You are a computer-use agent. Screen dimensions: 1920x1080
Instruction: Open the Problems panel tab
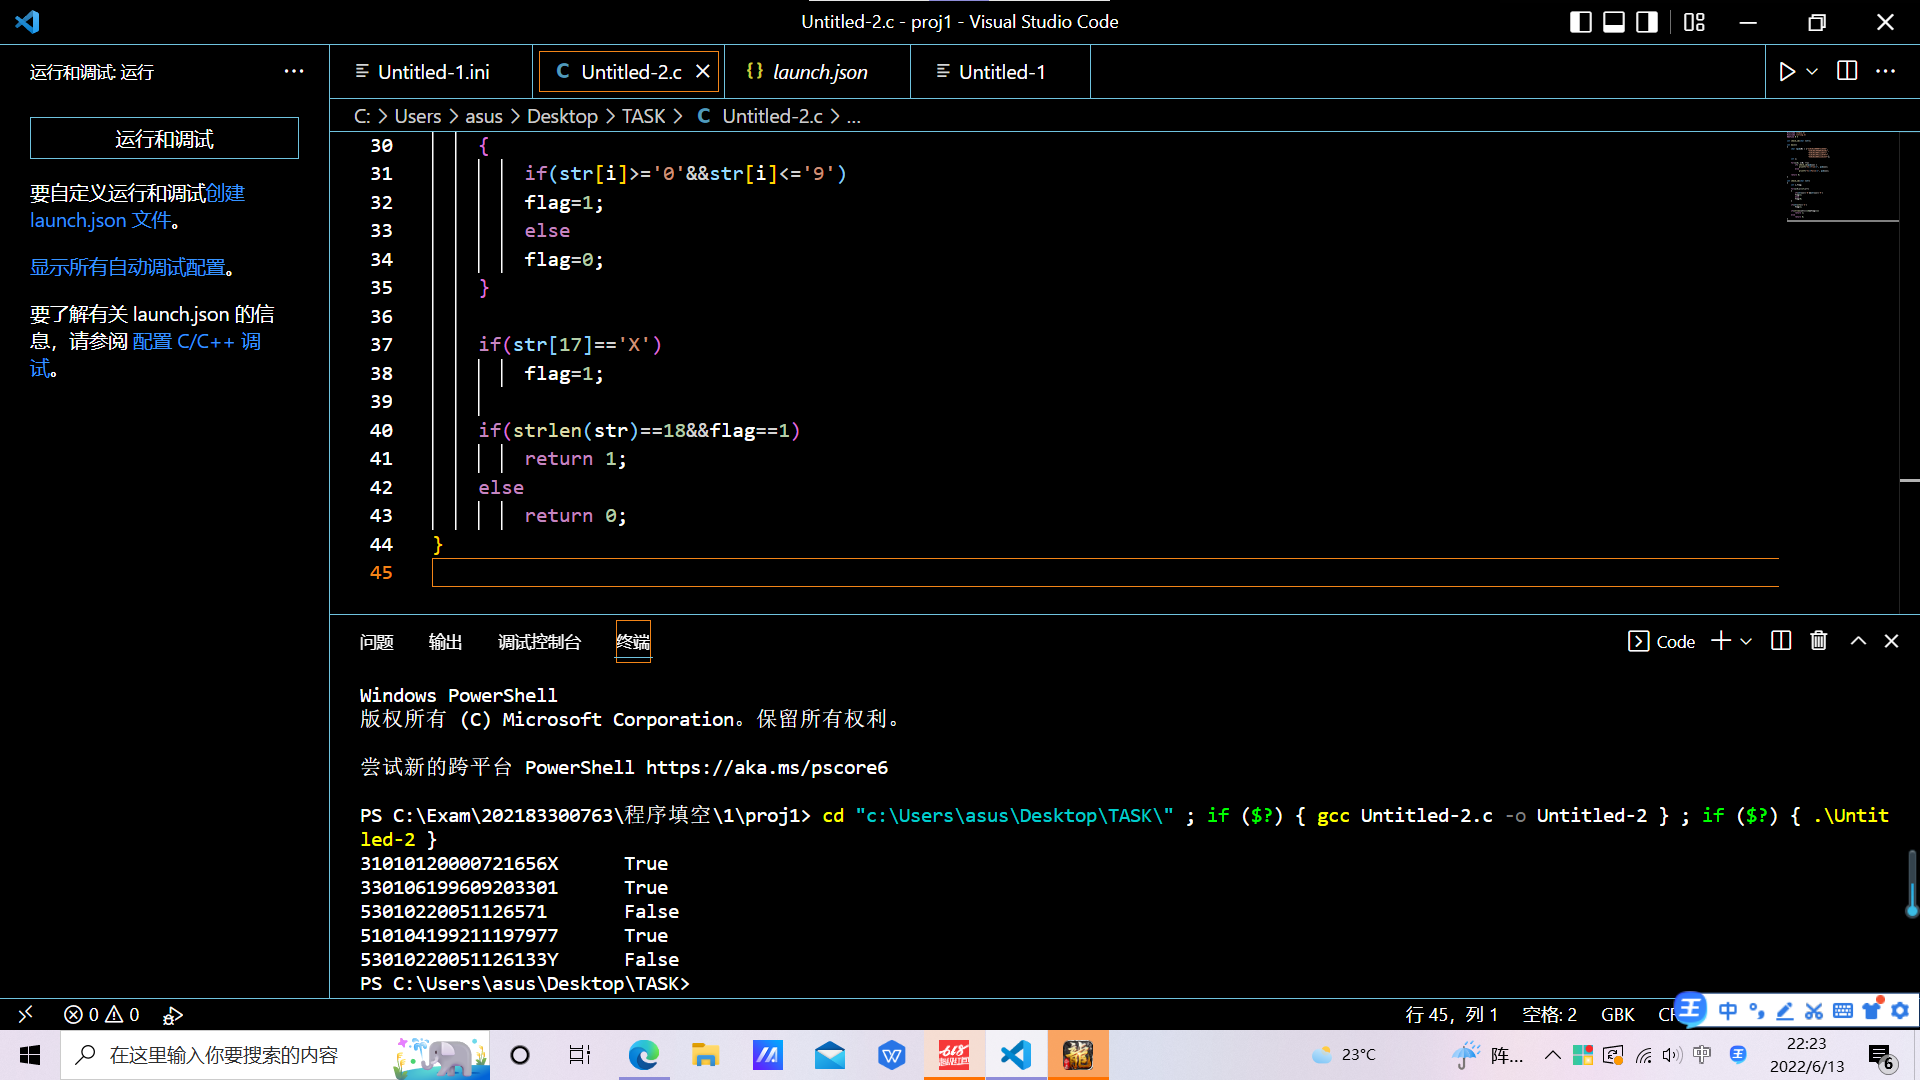(376, 642)
